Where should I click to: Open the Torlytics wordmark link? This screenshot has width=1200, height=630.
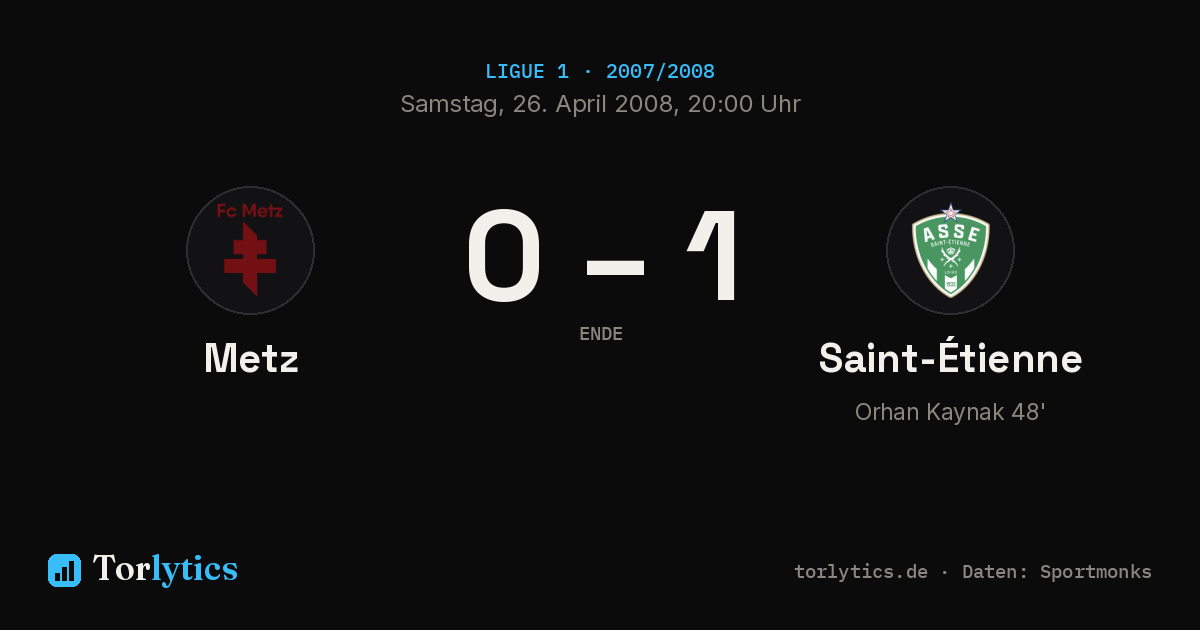tap(165, 569)
